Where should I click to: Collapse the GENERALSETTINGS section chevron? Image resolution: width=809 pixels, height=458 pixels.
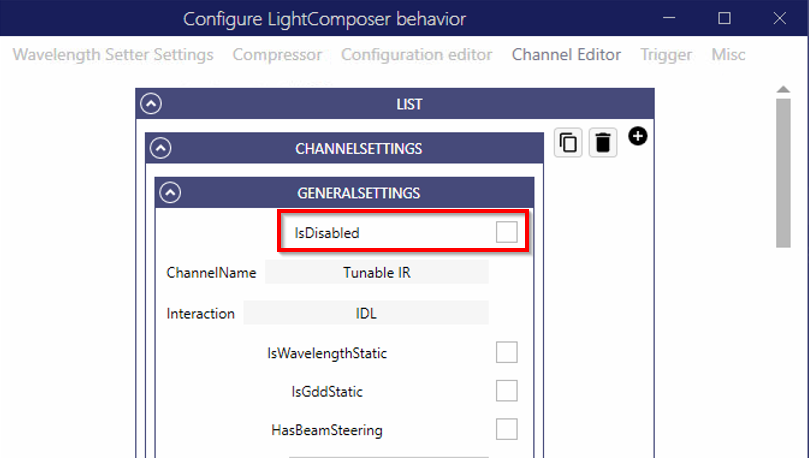pos(171,193)
